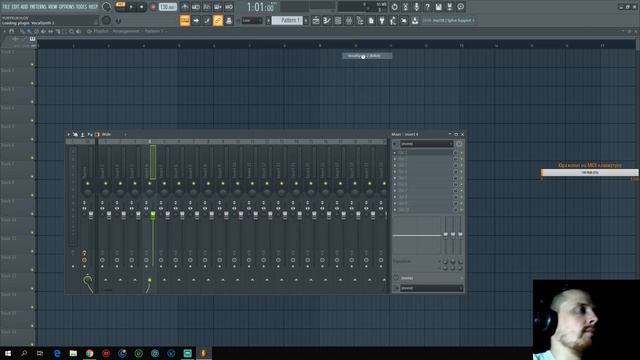Select playlist playback speaker tool

click(78, 31)
